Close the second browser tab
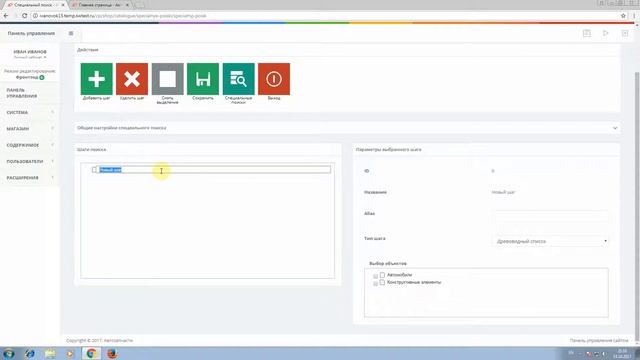 coord(127,5)
